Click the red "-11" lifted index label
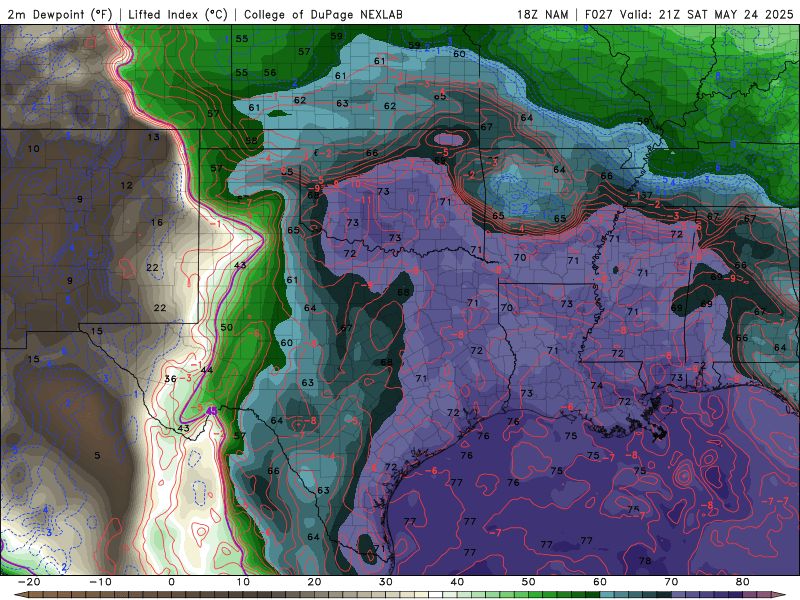Screen dimensions: 800x600 coord(364,200)
